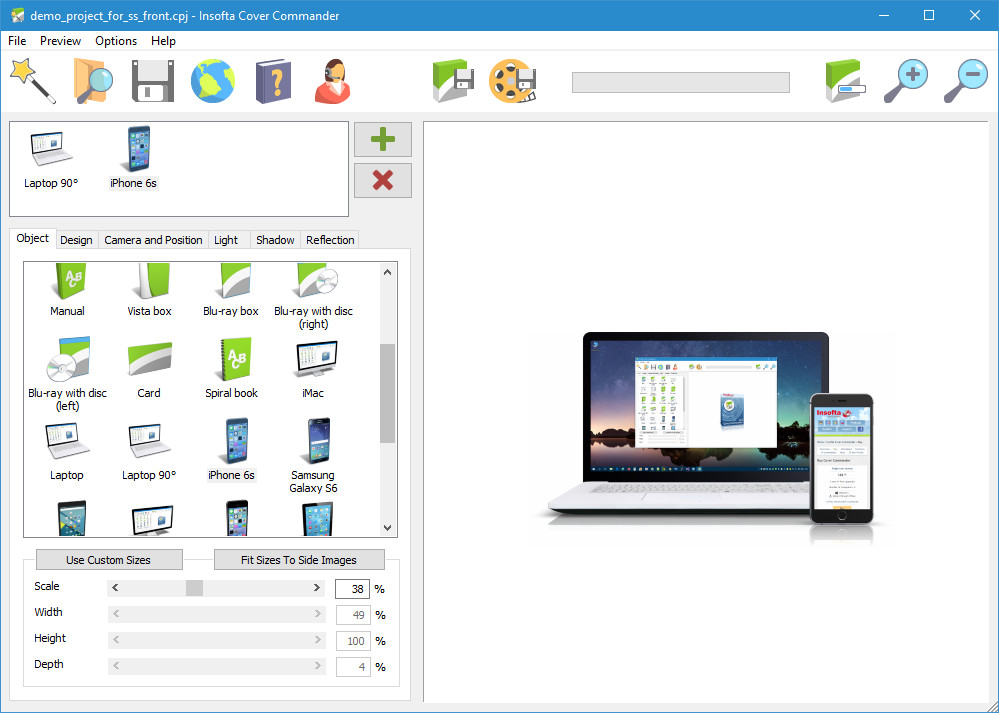Choose Laptop 90° in the object gallery

point(149,450)
